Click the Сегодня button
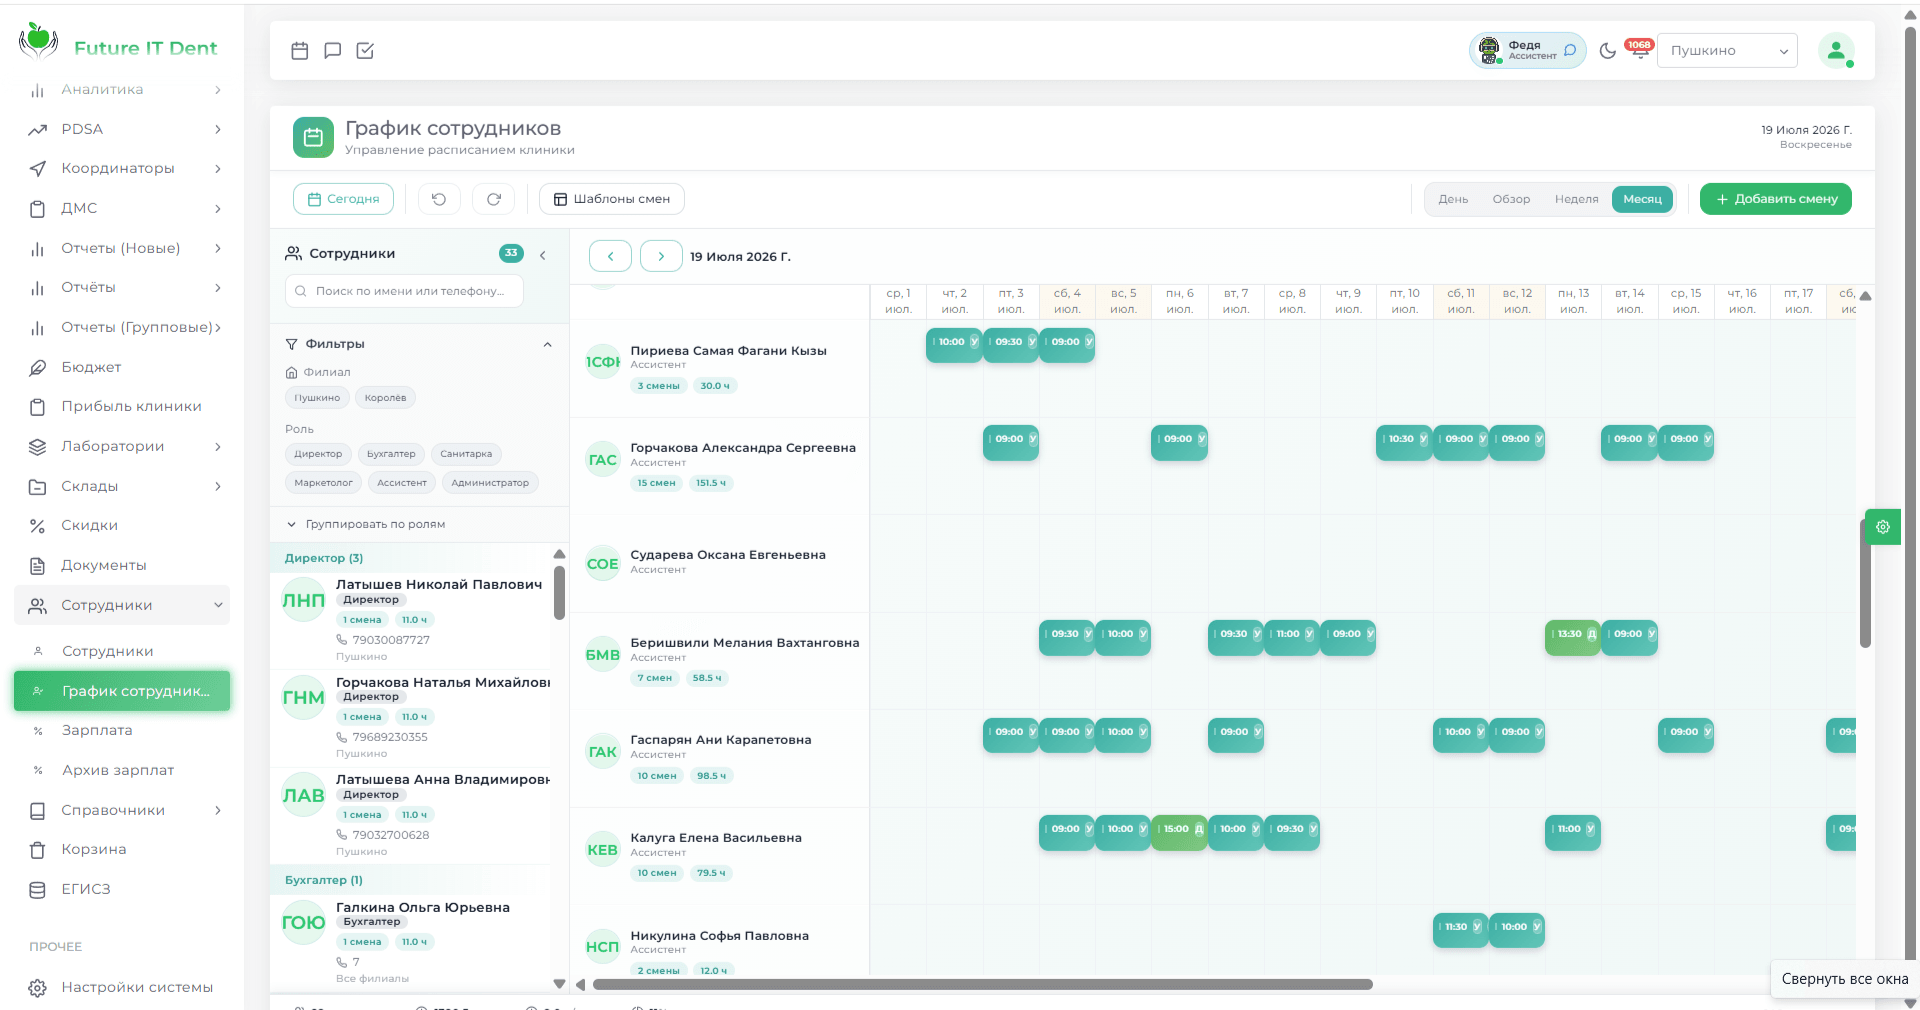The image size is (1920, 1010). pos(343,199)
